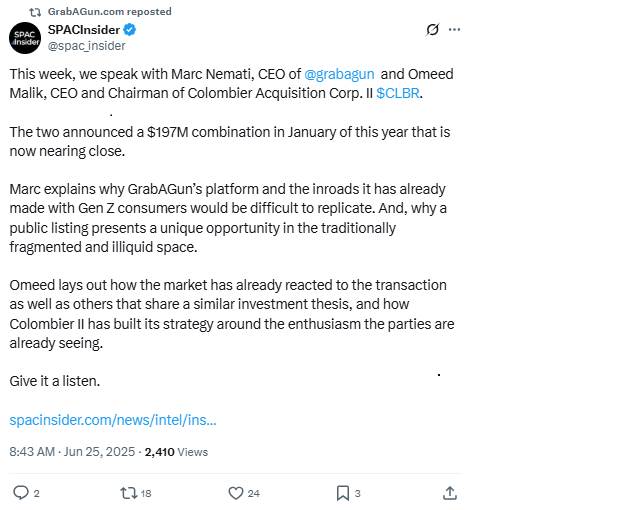Click the SPACInsider display name
The image size is (622, 510).
[x=83, y=30]
